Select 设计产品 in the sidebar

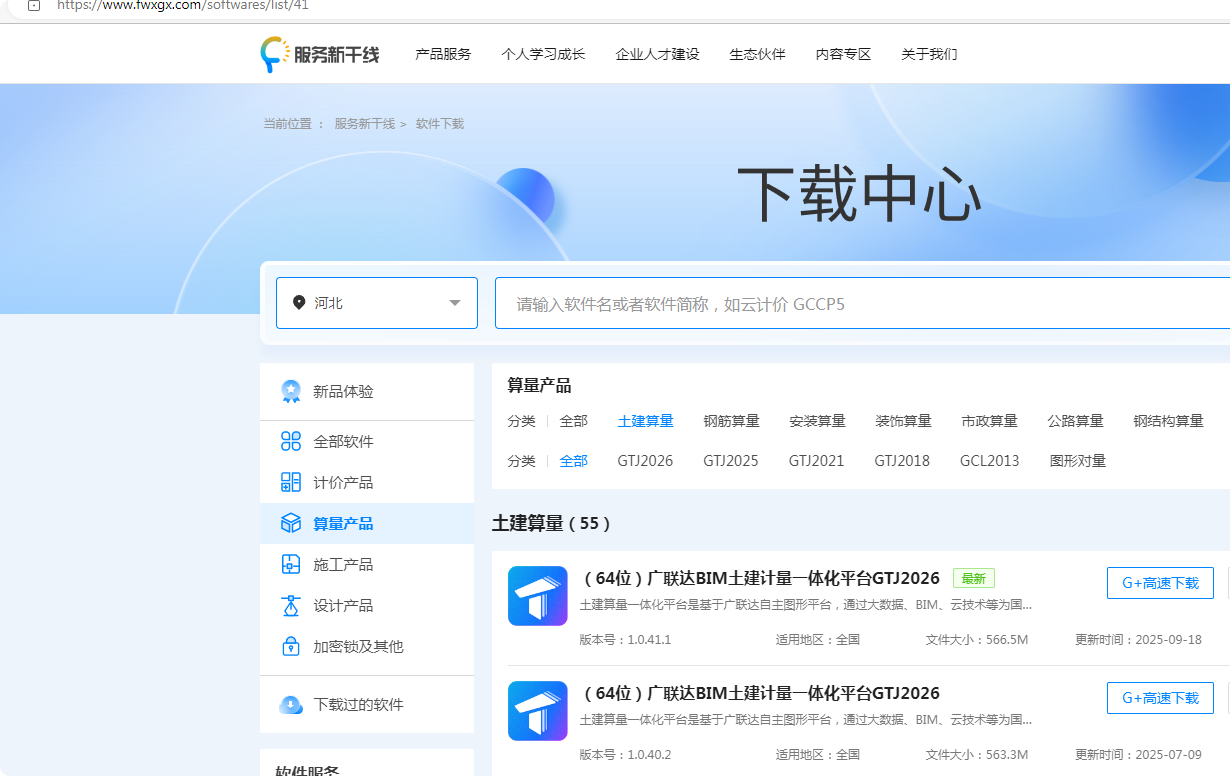click(x=367, y=605)
